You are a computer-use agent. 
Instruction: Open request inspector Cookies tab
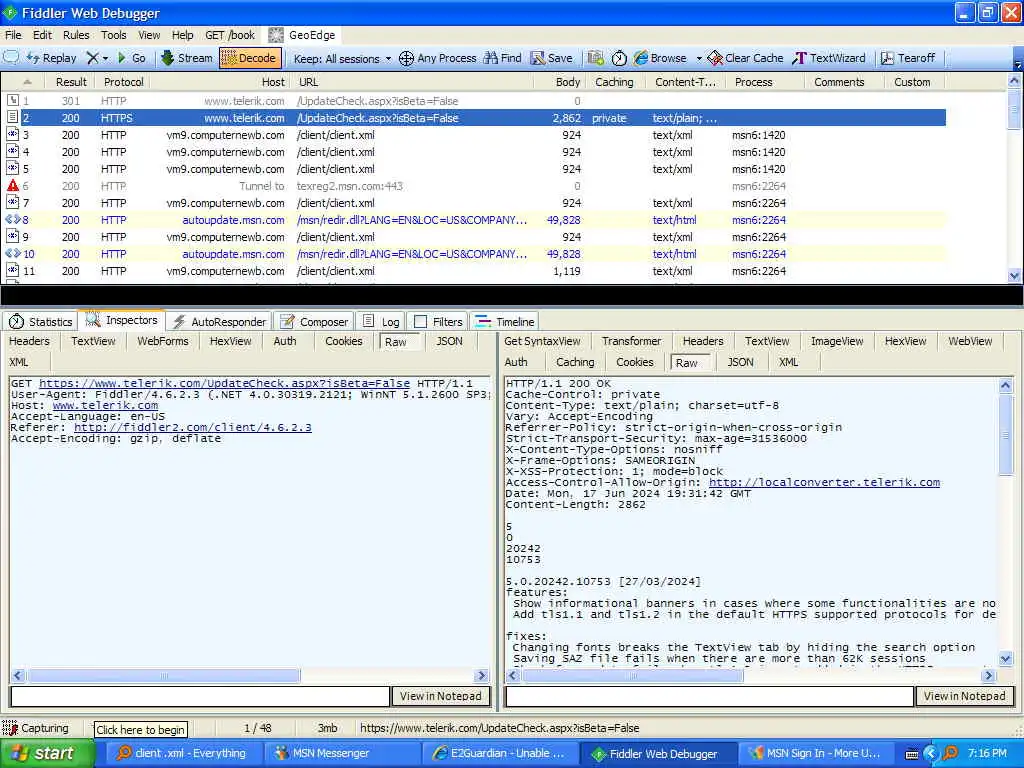tap(344, 341)
